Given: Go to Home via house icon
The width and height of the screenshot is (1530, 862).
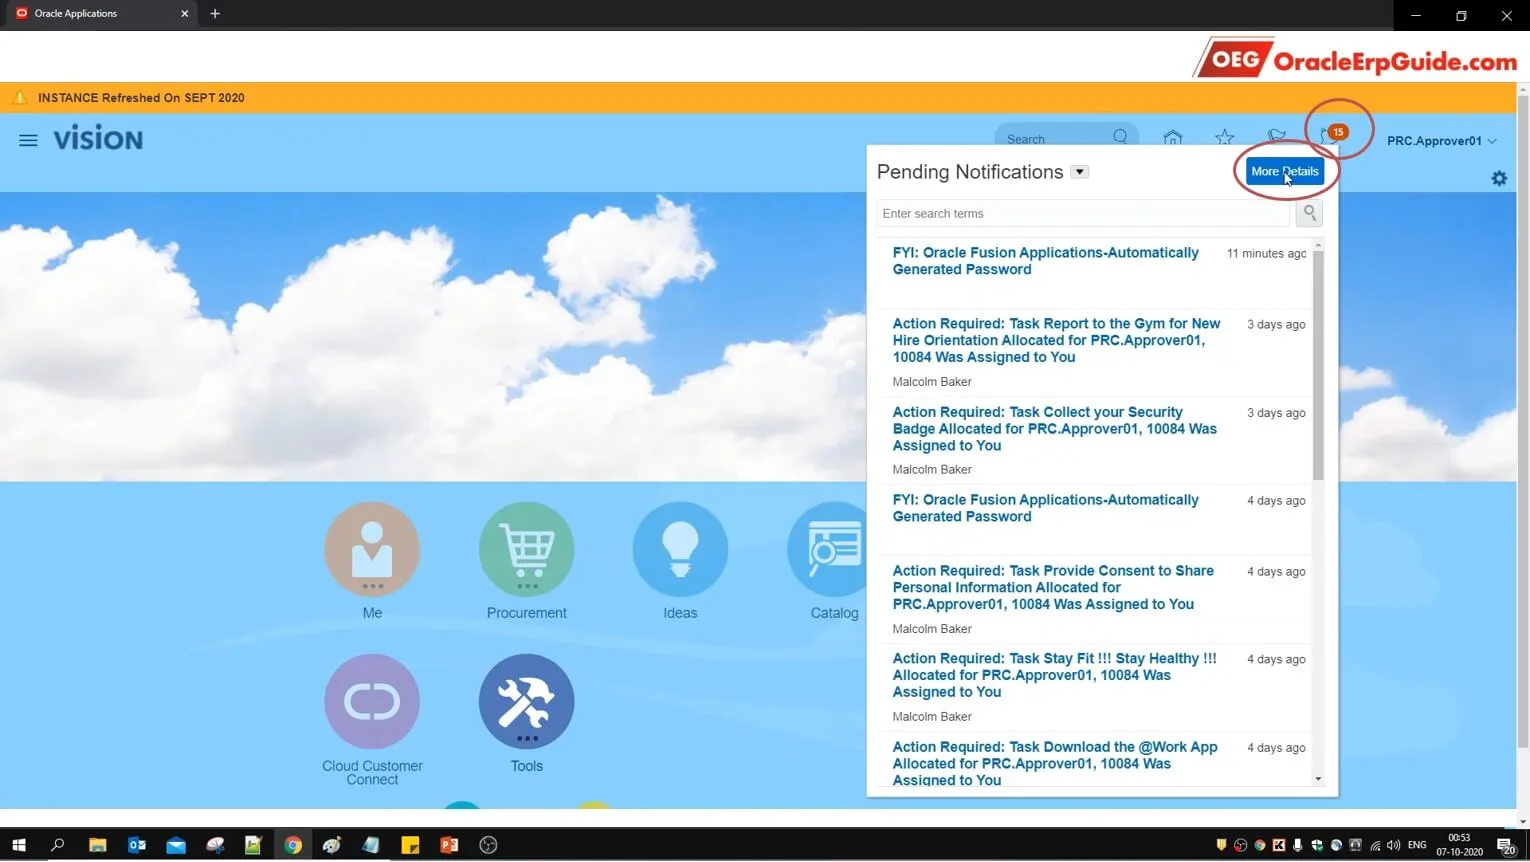Looking at the screenshot, I should [1173, 138].
